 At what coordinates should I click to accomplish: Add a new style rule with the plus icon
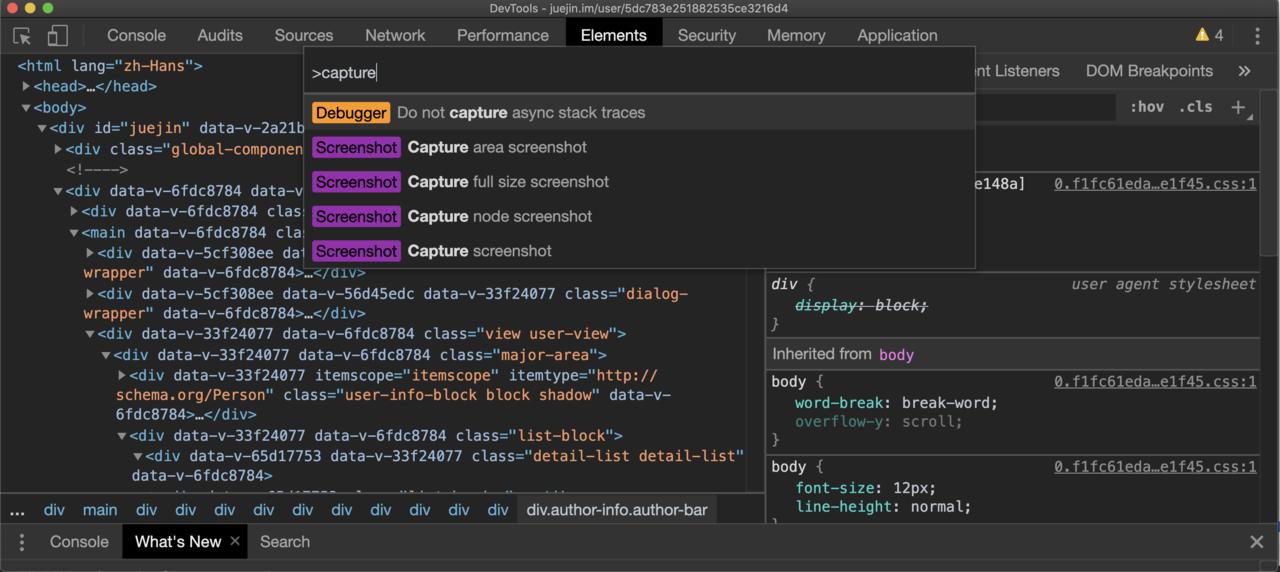click(x=1238, y=107)
